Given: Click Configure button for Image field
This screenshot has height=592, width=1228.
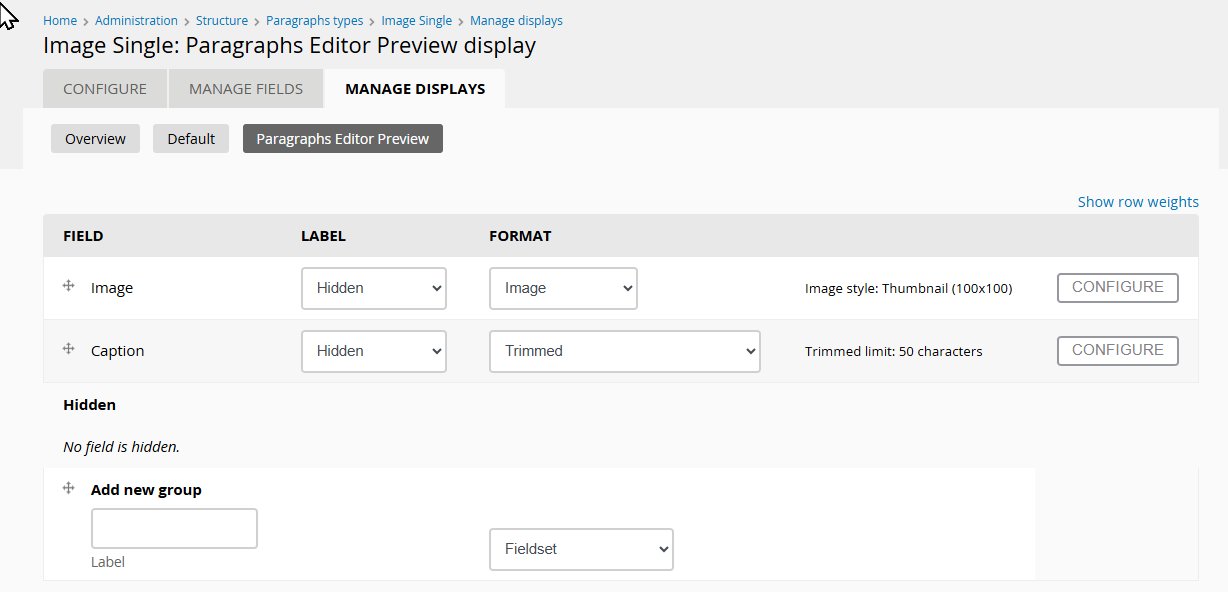Looking at the screenshot, I should (x=1117, y=287).
